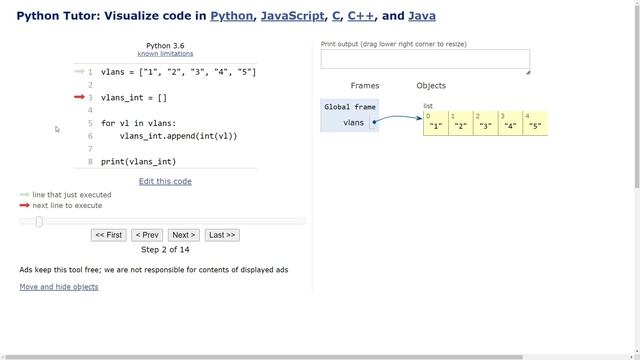Image resolution: width=640 pixels, height=360 pixels.
Task: Click inside the Print output box
Action: [425, 59]
